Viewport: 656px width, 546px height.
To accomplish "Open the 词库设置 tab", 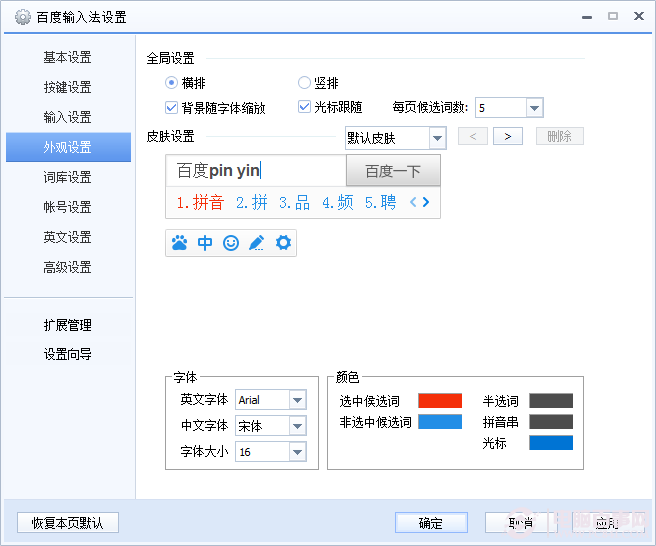I will pyautogui.click(x=67, y=177).
